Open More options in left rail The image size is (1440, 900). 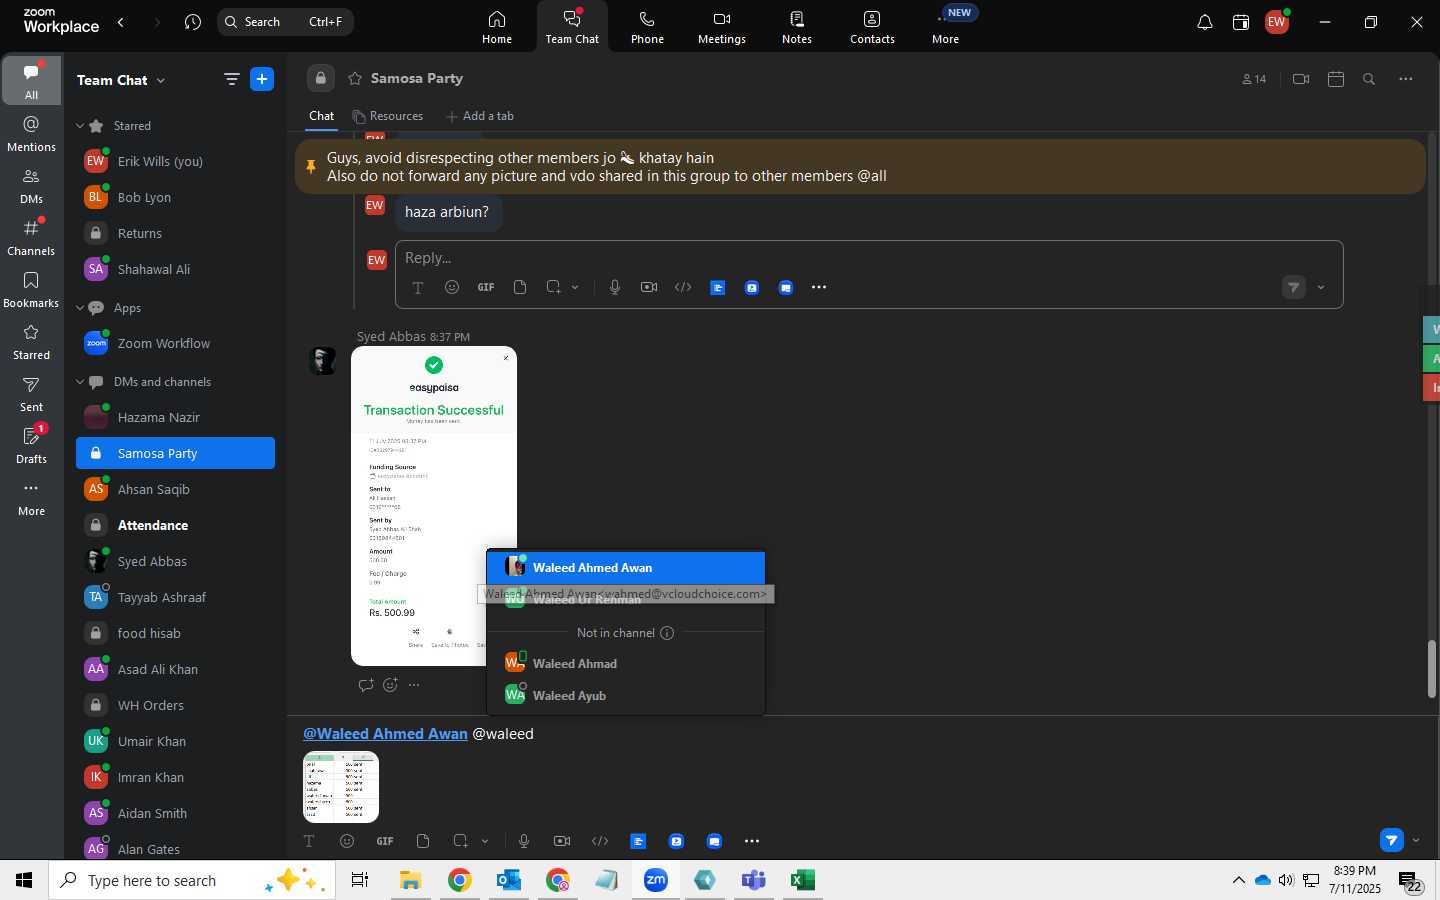[x=31, y=497]
